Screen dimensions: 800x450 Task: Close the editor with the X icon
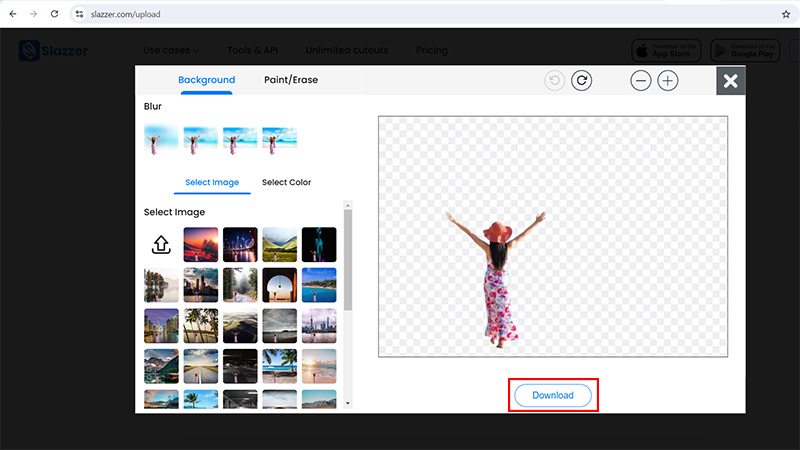click(731, 81)
